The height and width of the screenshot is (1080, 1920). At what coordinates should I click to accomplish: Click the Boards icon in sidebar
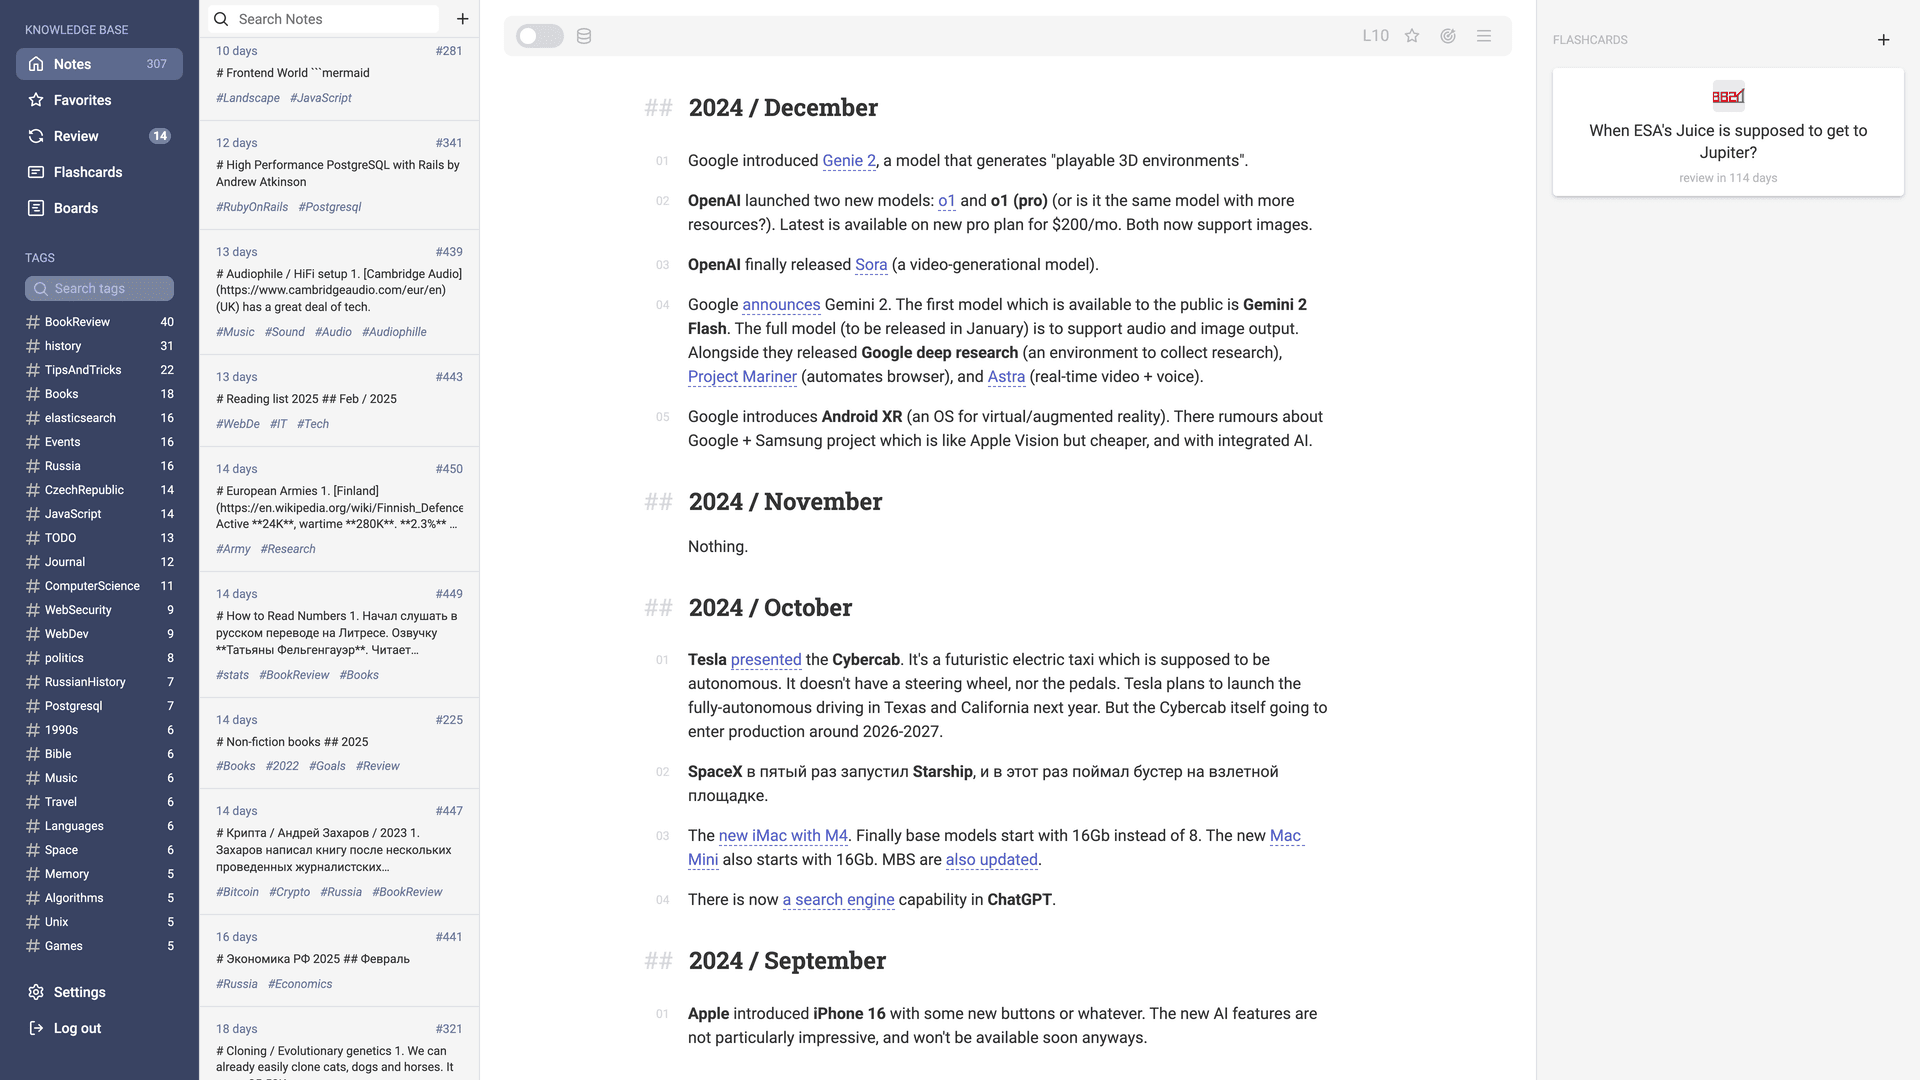click(x=36, y=208)
